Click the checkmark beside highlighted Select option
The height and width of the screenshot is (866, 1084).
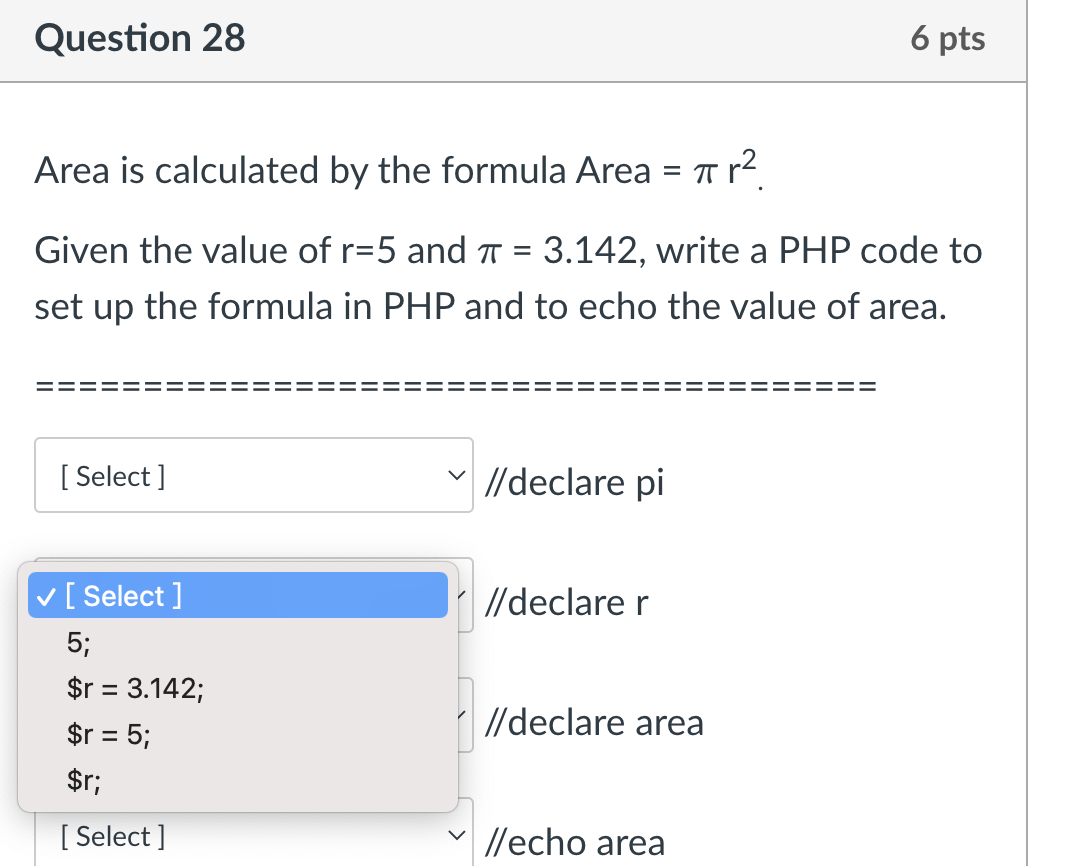click(x=46, y=596)
